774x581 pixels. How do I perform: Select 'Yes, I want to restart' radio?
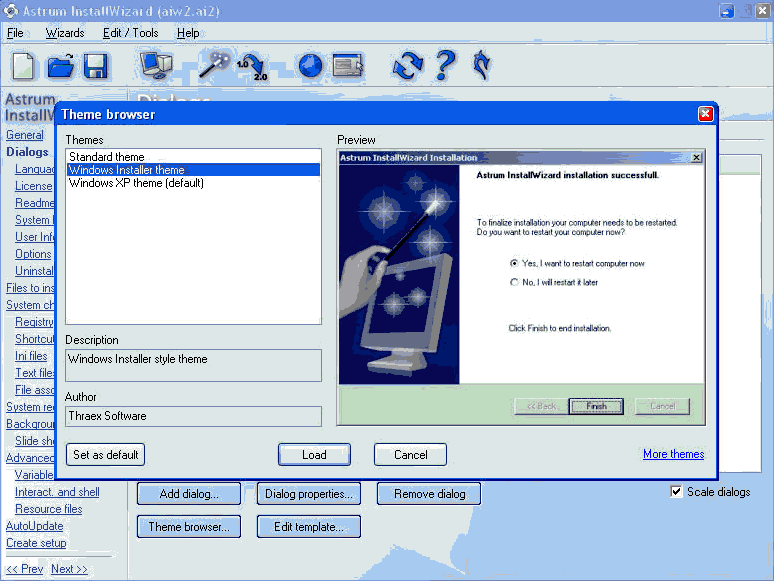coord(514,264)
